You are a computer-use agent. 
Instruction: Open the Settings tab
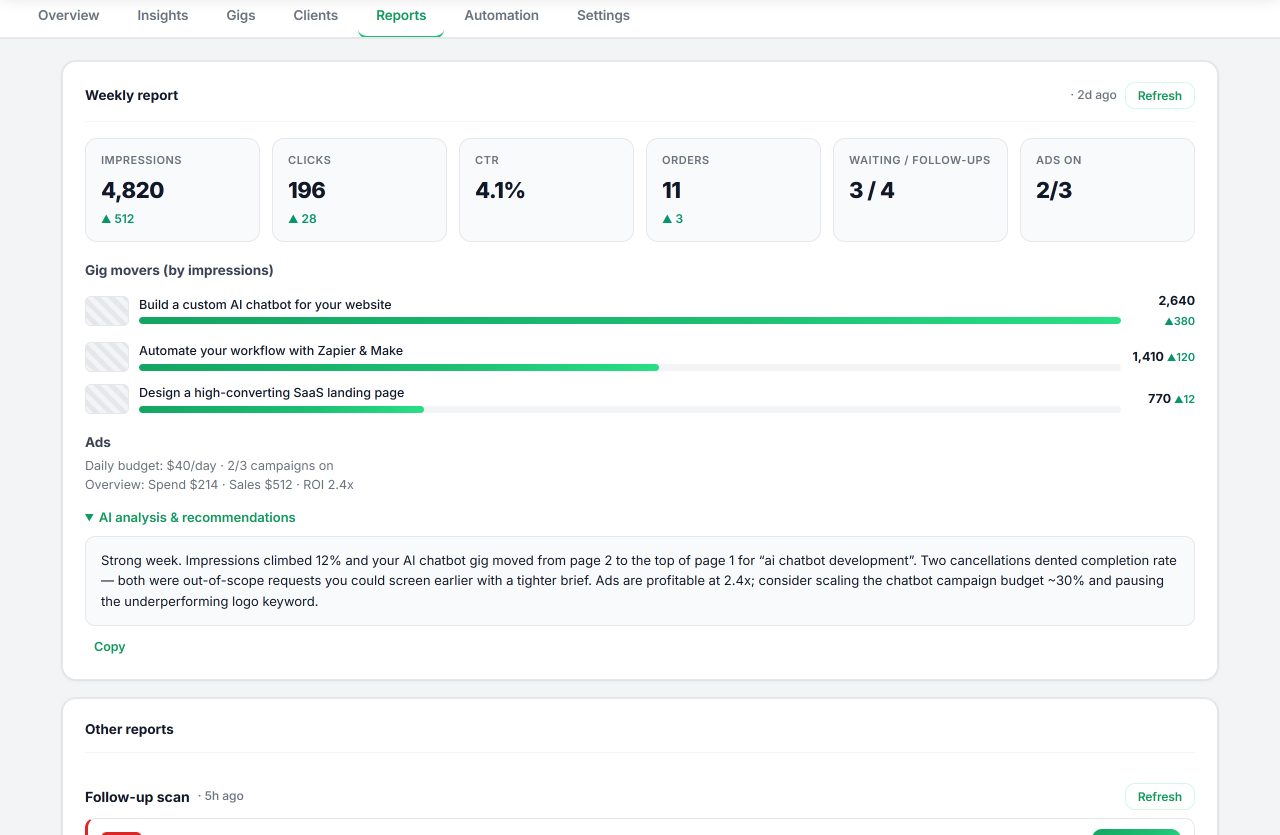(x=603, y=15)
